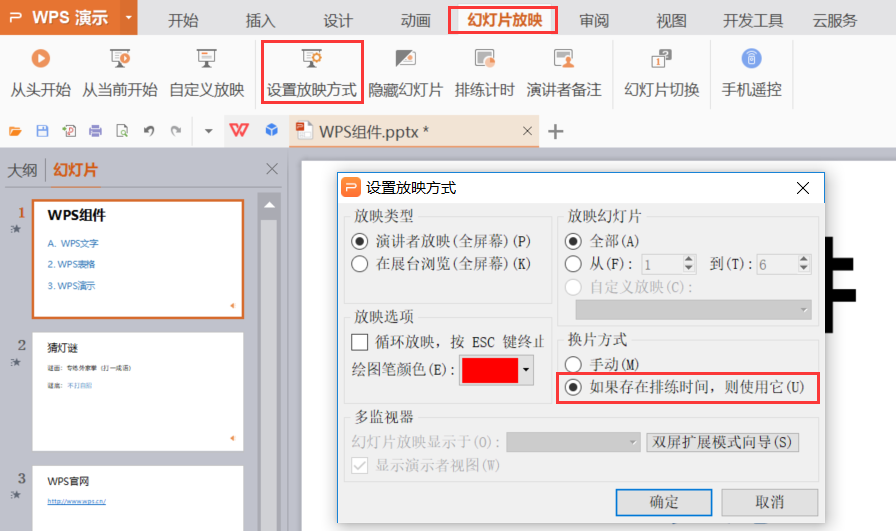Select the 幻灯片放映 ribbon tab
The height and width of the screenshot is (531, 896).
pyautogui.click(x=505, y=20)
